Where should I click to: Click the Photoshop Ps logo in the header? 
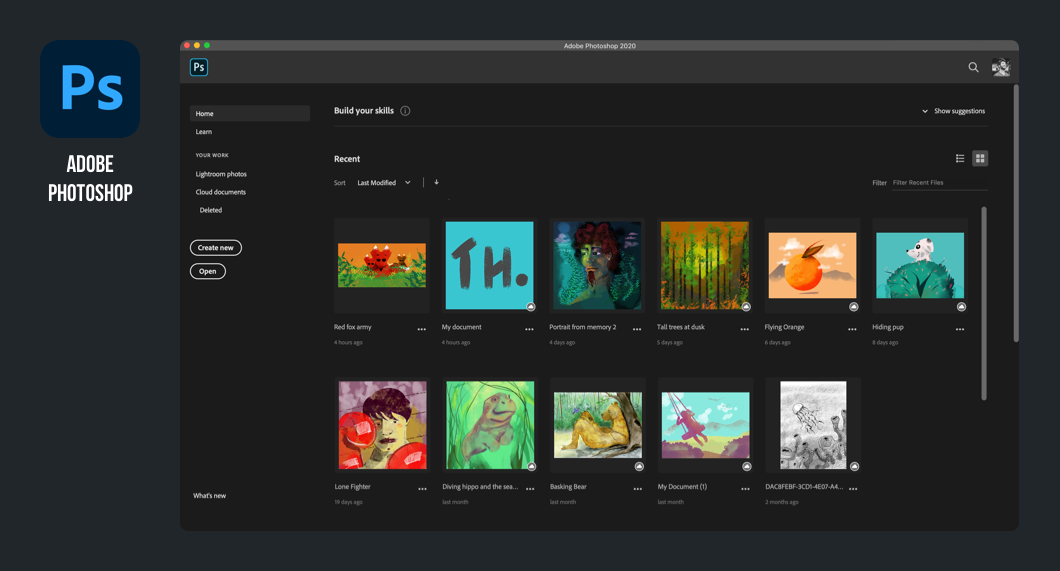pos(199,67)
